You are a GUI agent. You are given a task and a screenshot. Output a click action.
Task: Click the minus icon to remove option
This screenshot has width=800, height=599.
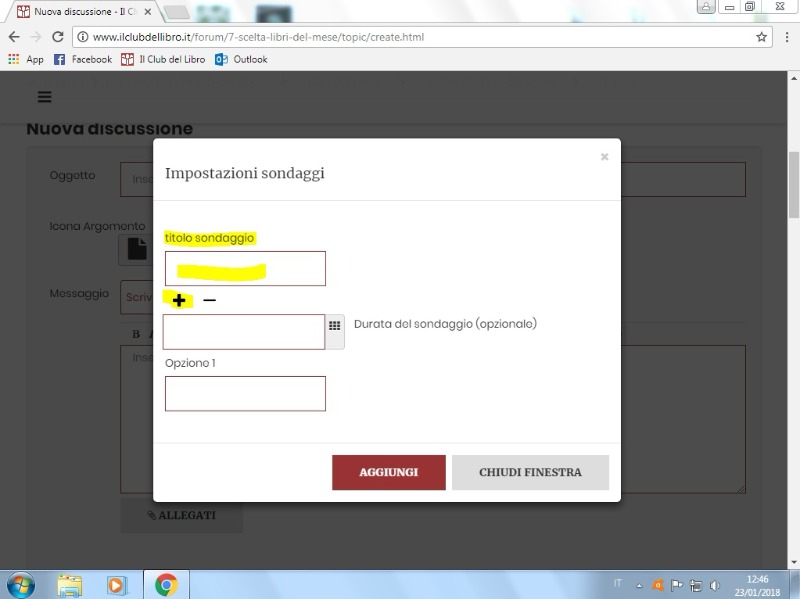click(x=210, y=300)
